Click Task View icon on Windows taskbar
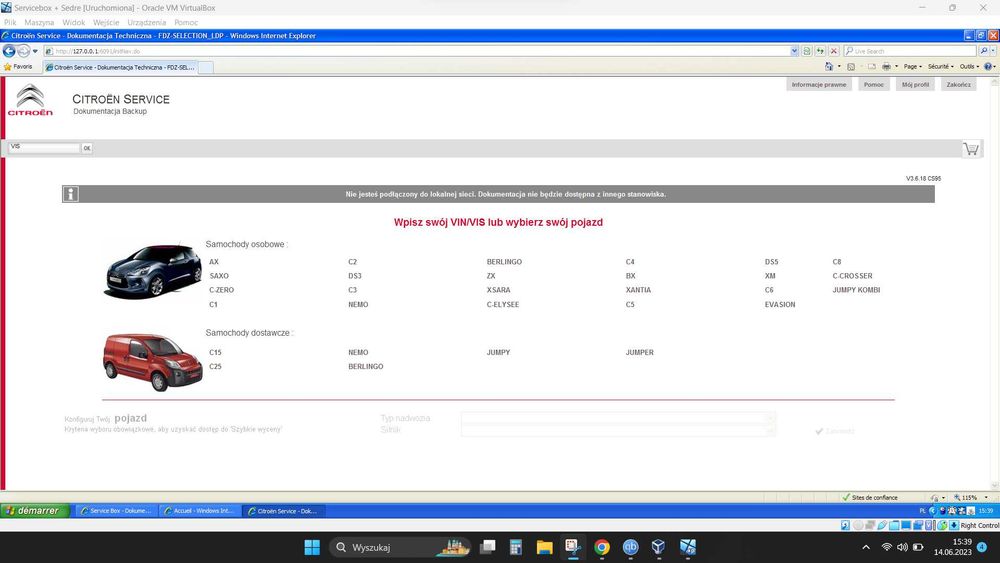This screenshot has height=563, width=1000. pyautogui.click(x=488, y=547)
